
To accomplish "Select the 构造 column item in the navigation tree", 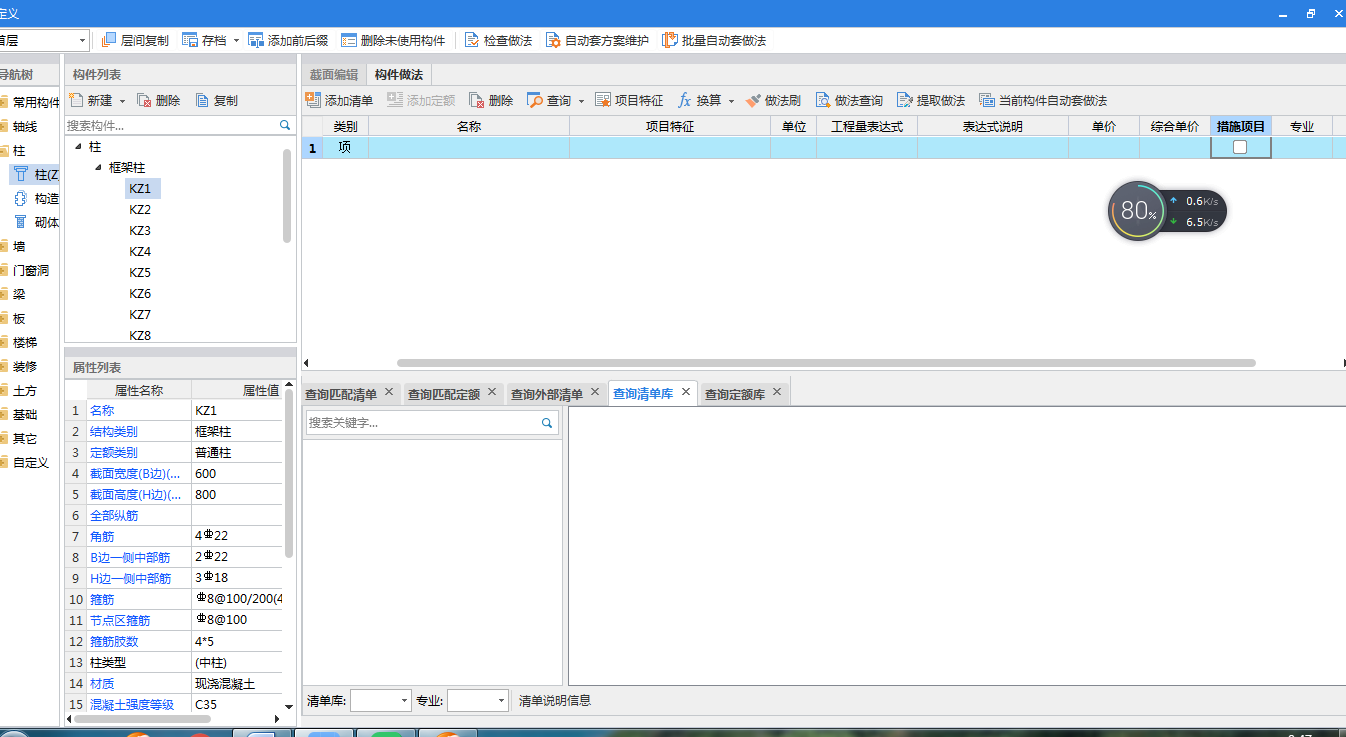I will coord(35,198).
